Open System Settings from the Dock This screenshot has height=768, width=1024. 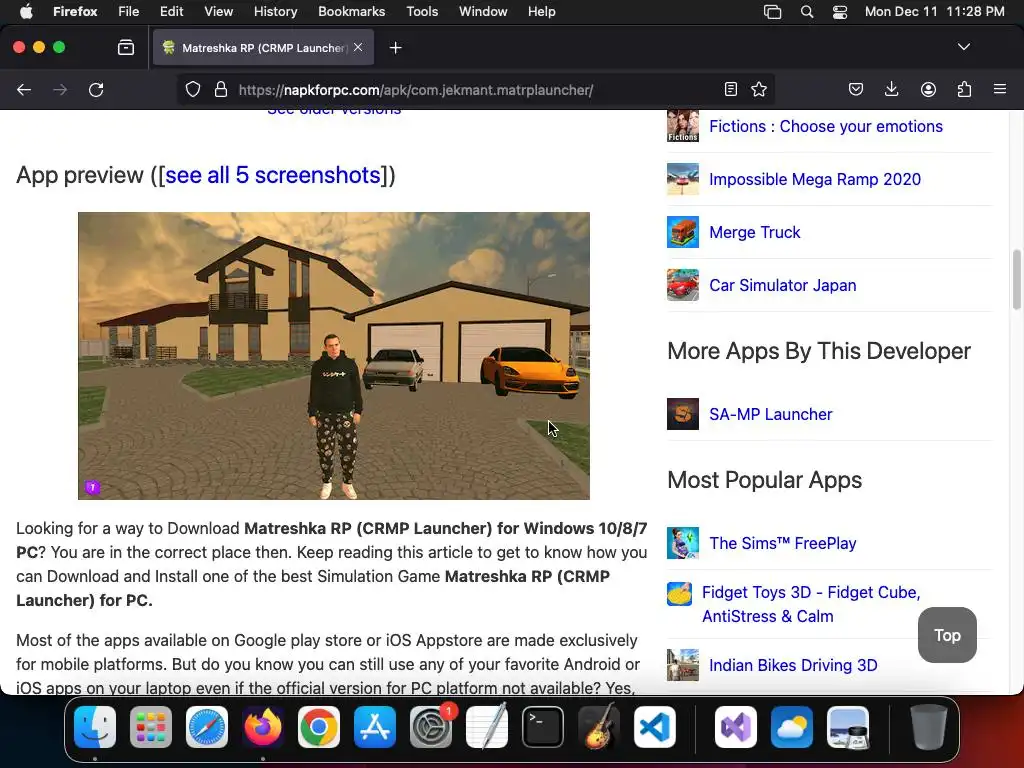point(431,727)
